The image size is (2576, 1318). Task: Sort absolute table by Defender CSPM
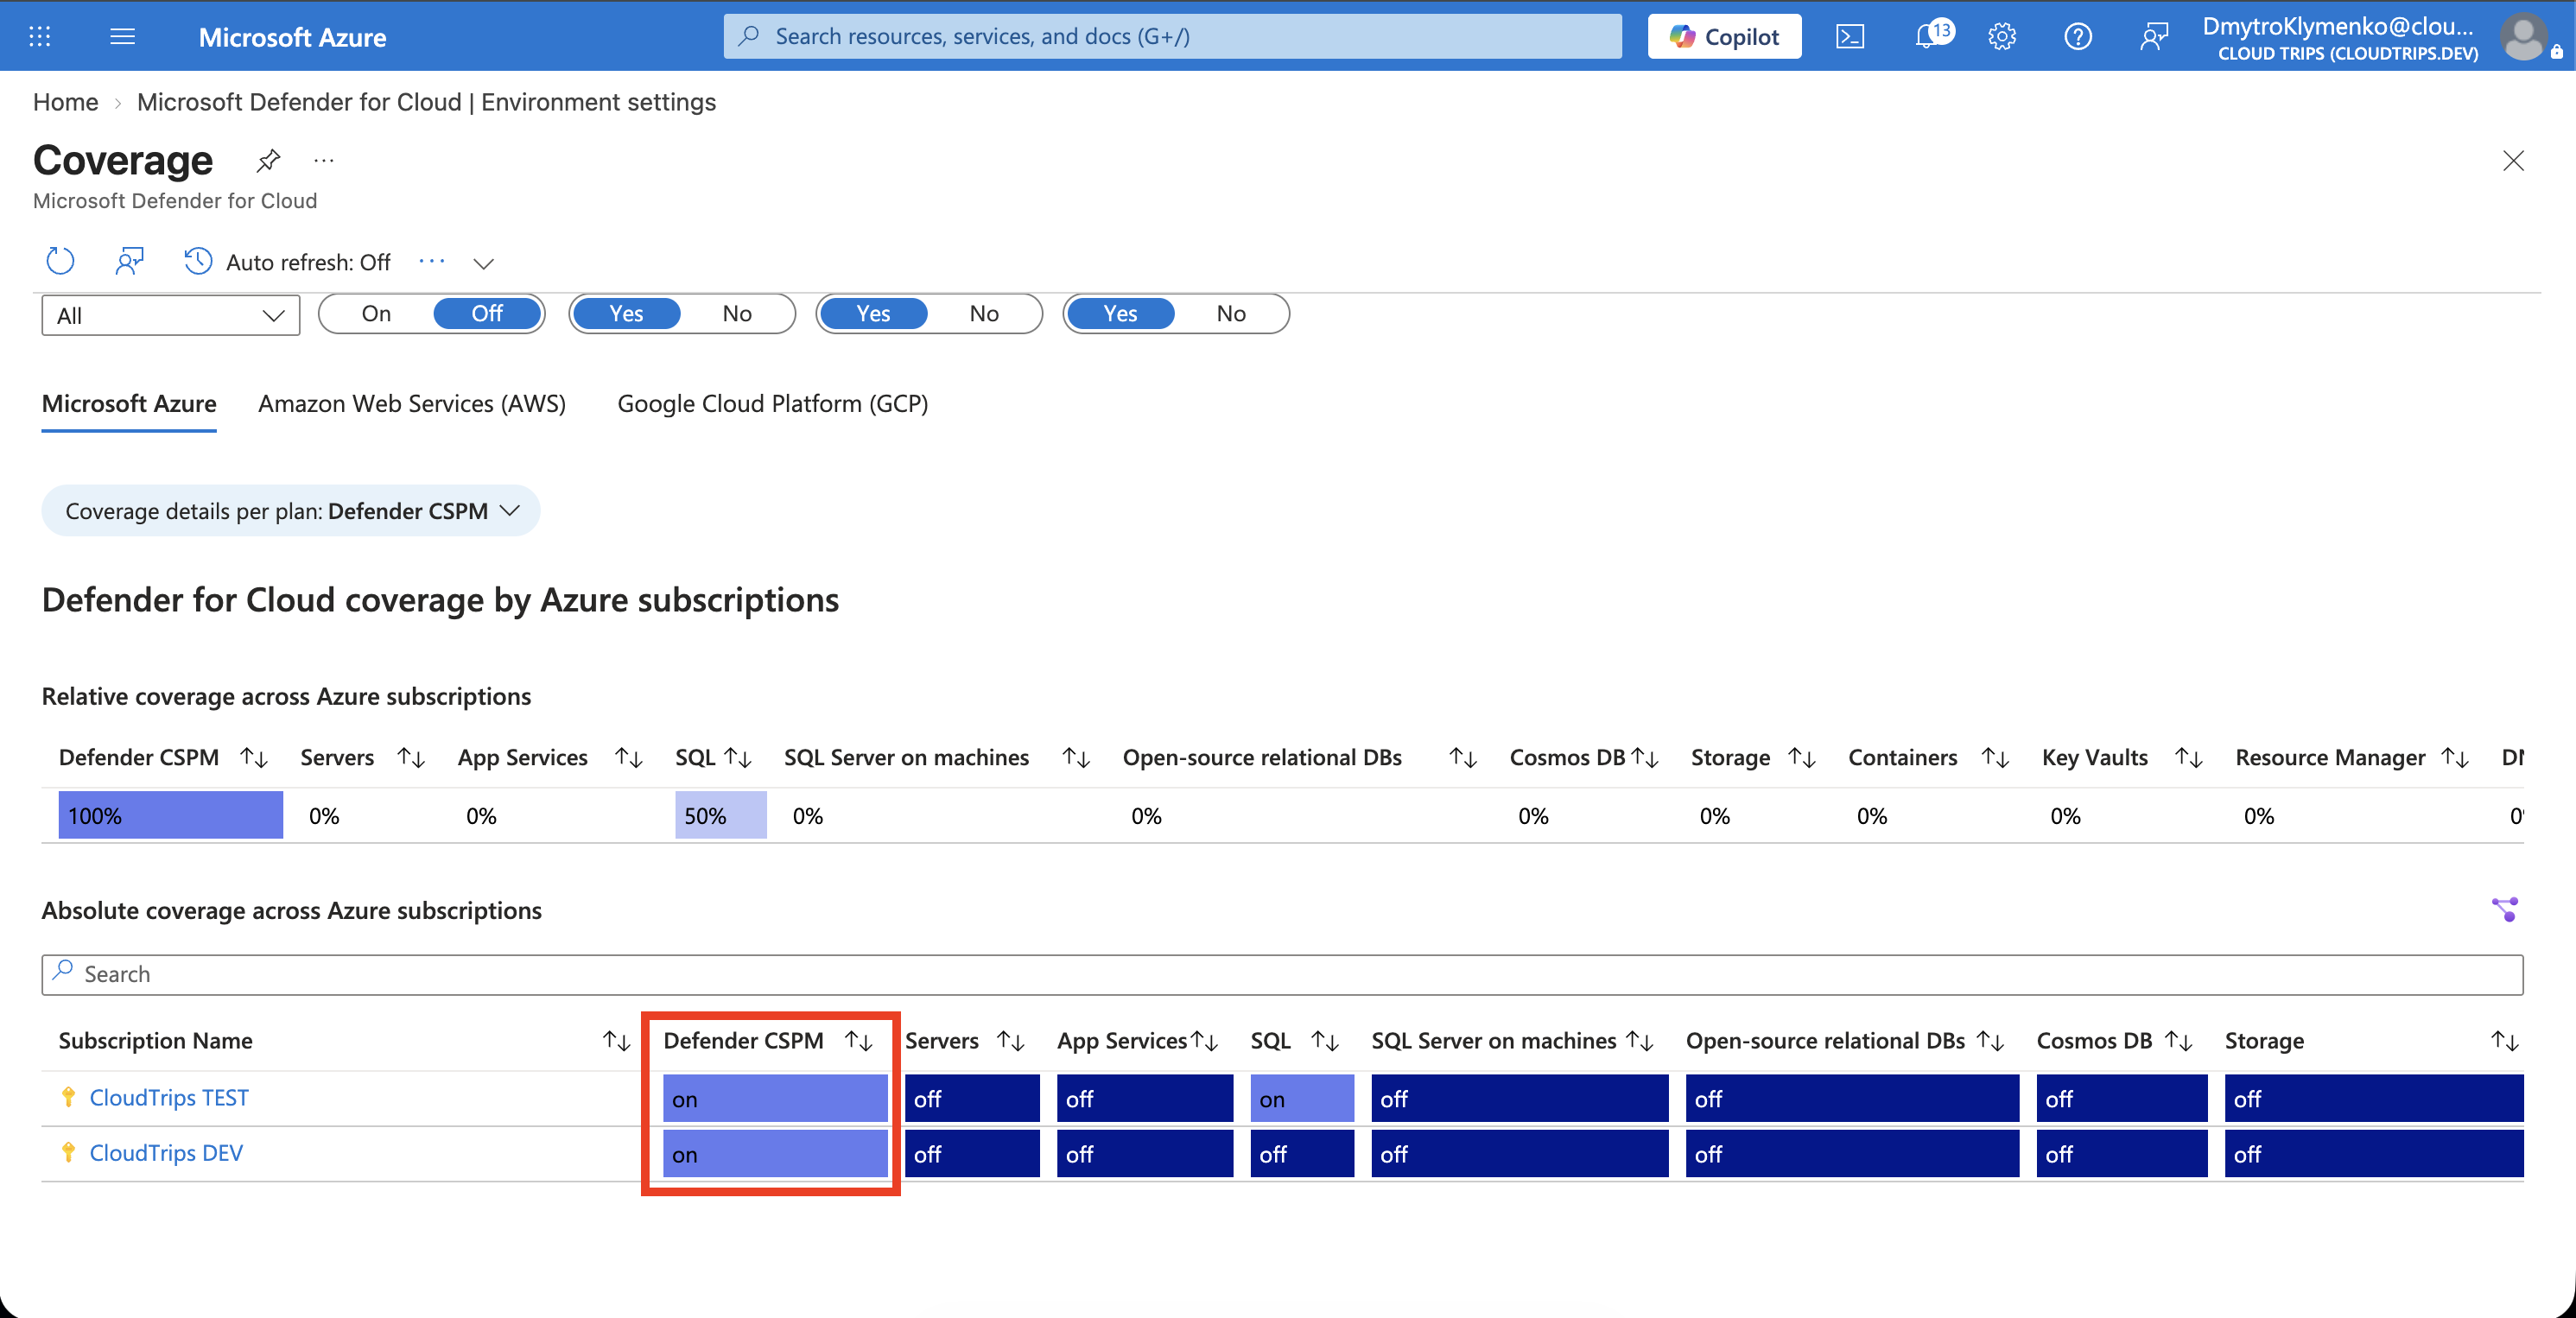(x=859, y=1041)
